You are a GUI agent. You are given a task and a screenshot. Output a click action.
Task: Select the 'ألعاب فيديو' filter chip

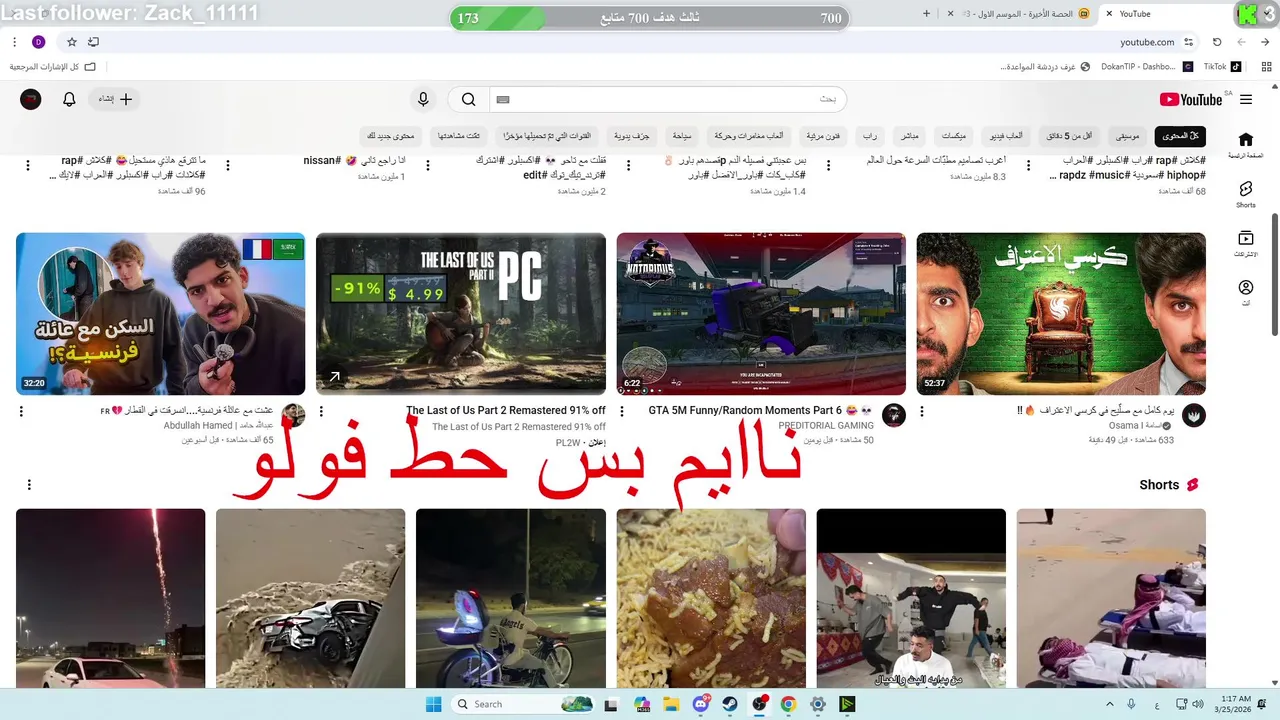[x=1007, y=135]
